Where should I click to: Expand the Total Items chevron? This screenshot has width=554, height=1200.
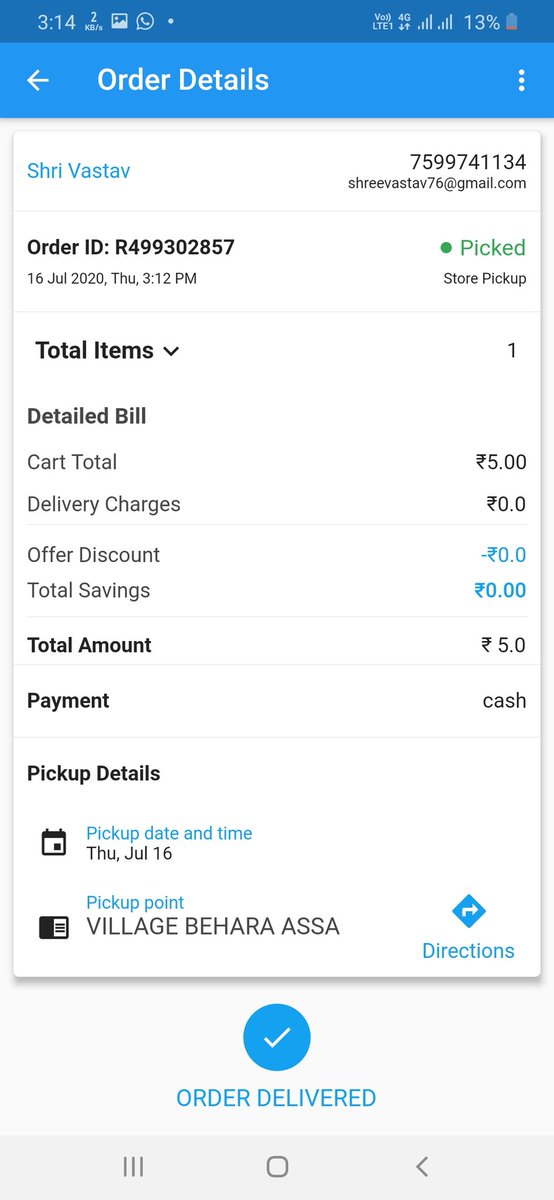(171, 351)
